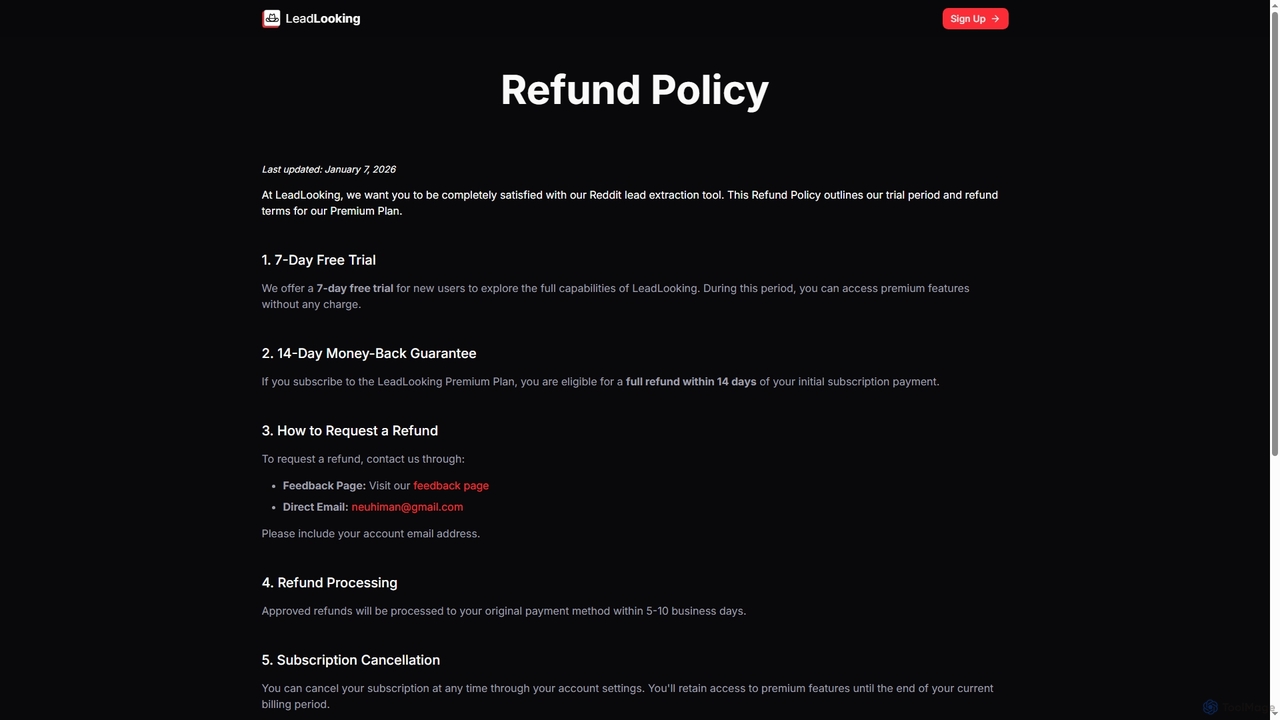This screenshot has width=1280, height=720.
Task: Click the How to Request a Refund heading
Action: 350,431
